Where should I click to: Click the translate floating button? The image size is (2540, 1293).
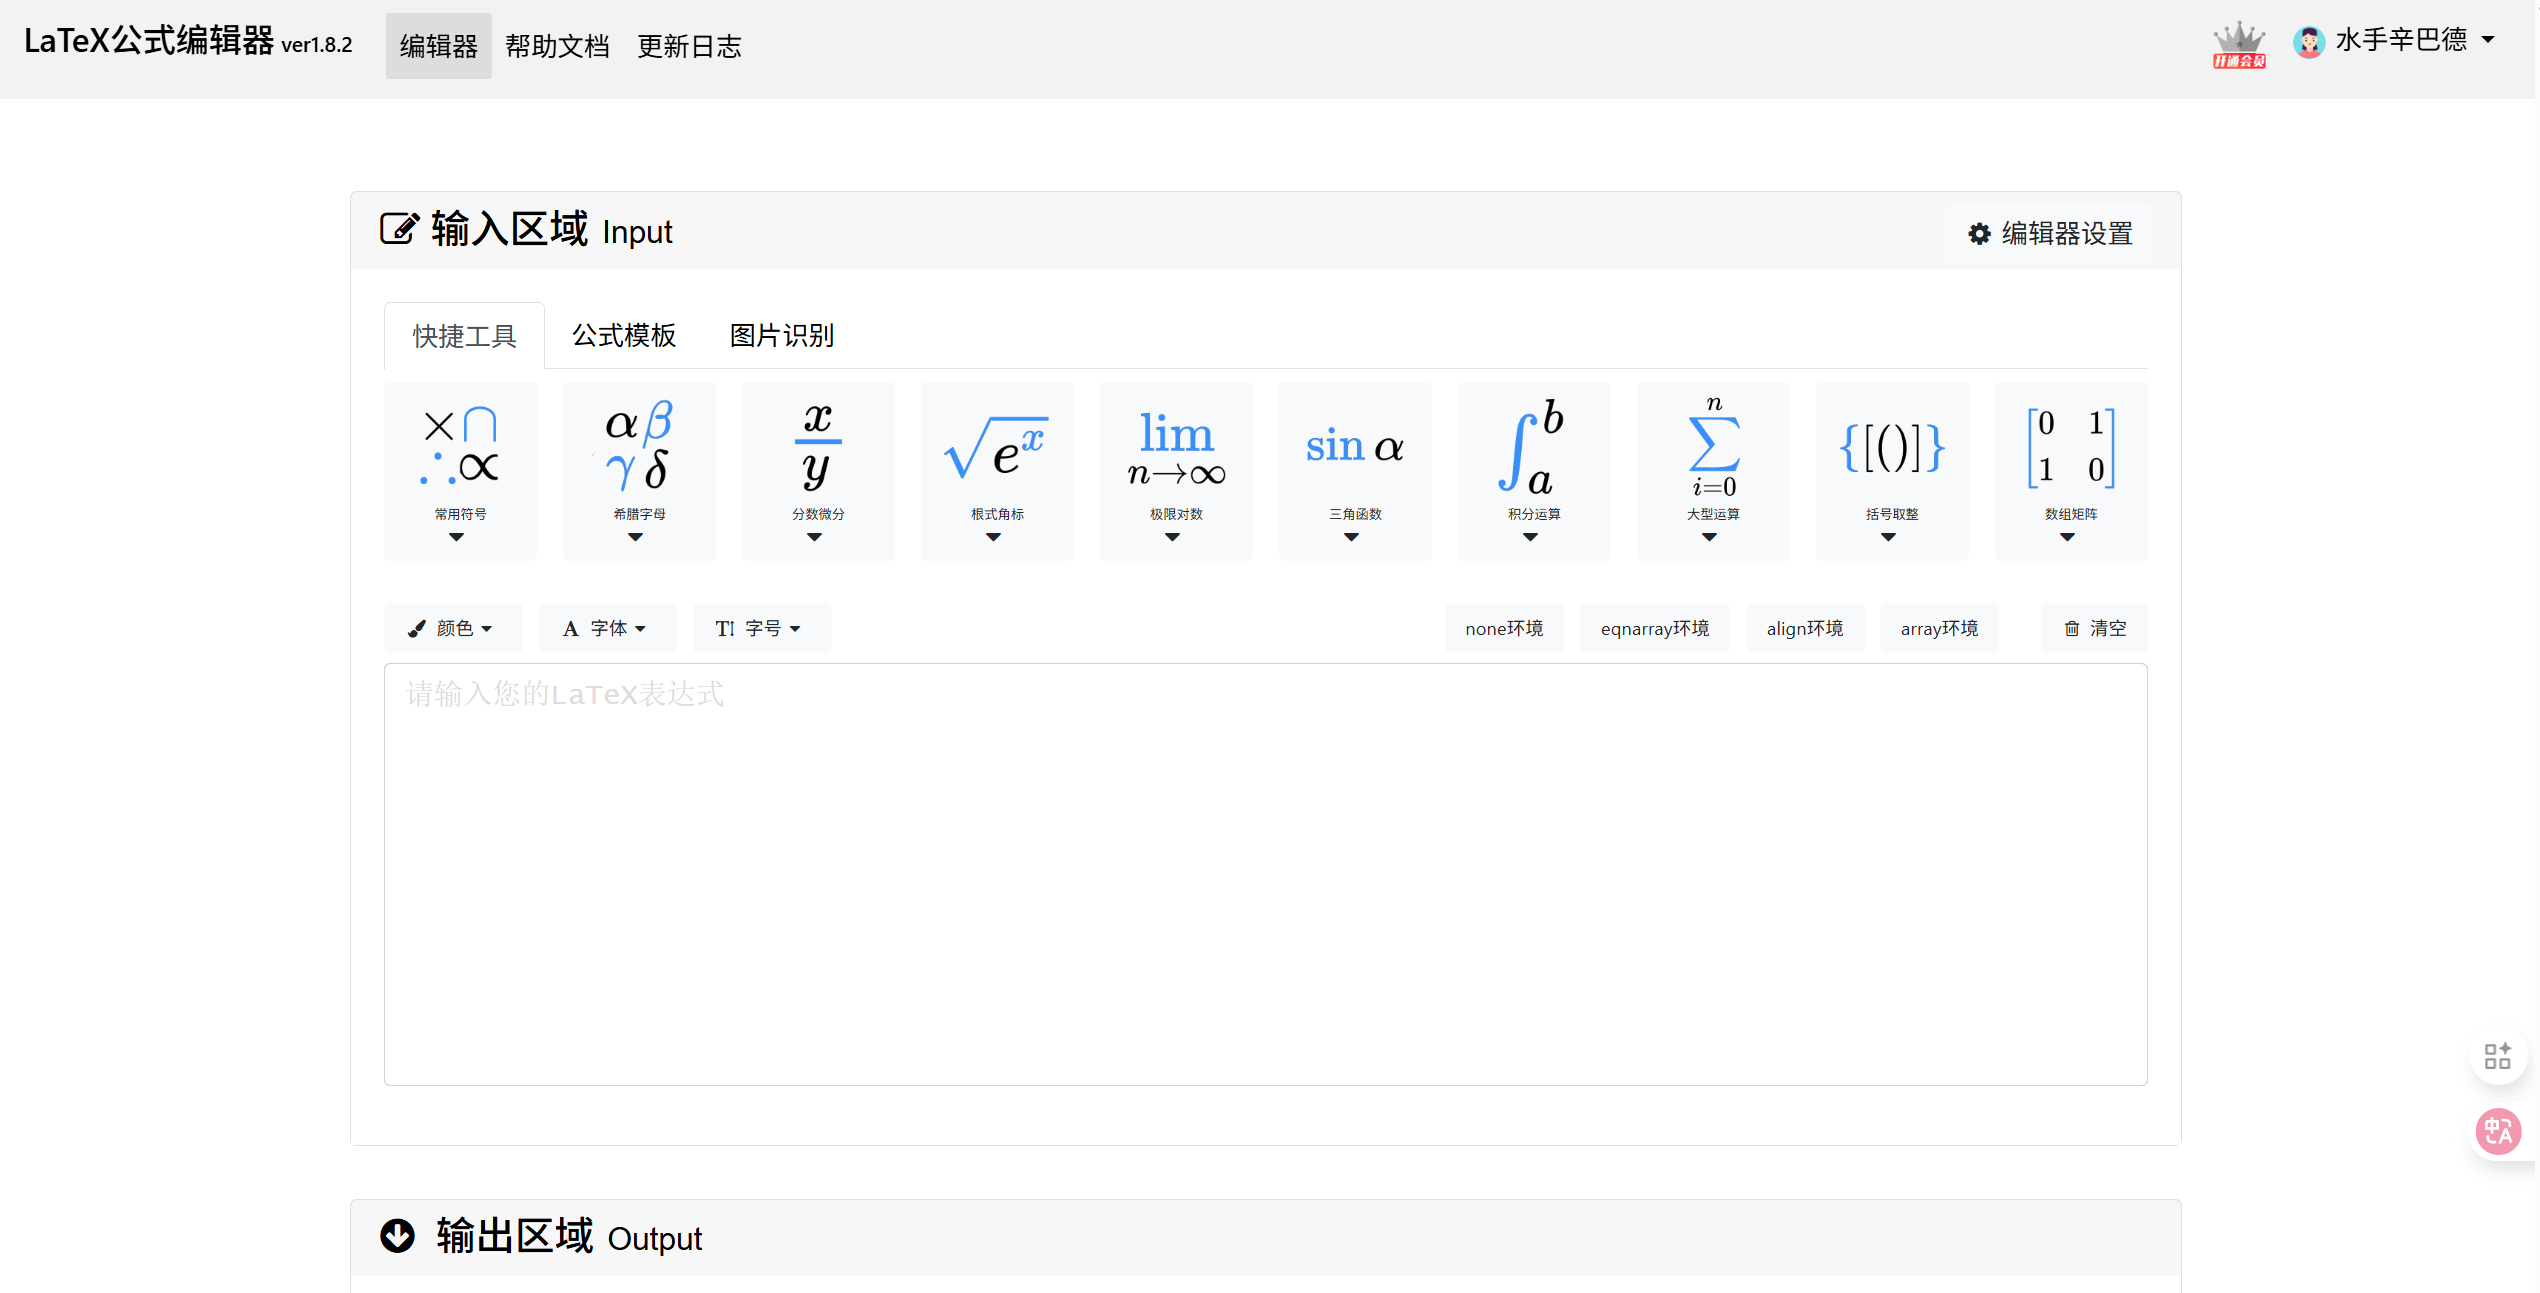click(x=2498, y=1132)
